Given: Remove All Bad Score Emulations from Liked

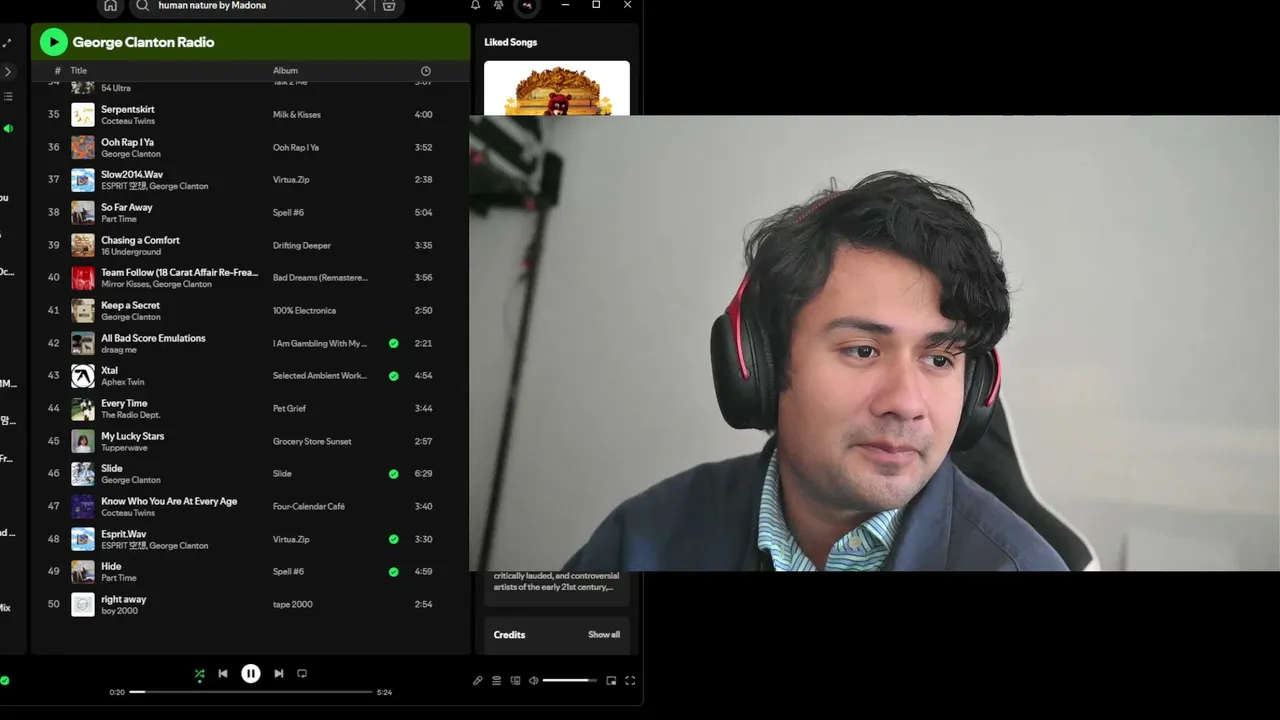Looking at the screenshot, I should (x=393, y=343).
